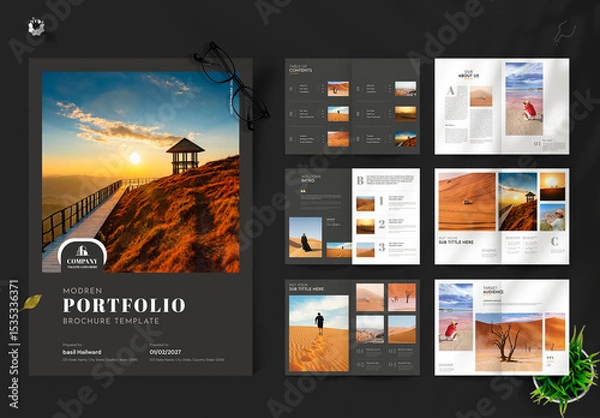
Task: Select the large sunset gazebo cover photo
Action: pos(141,172)
